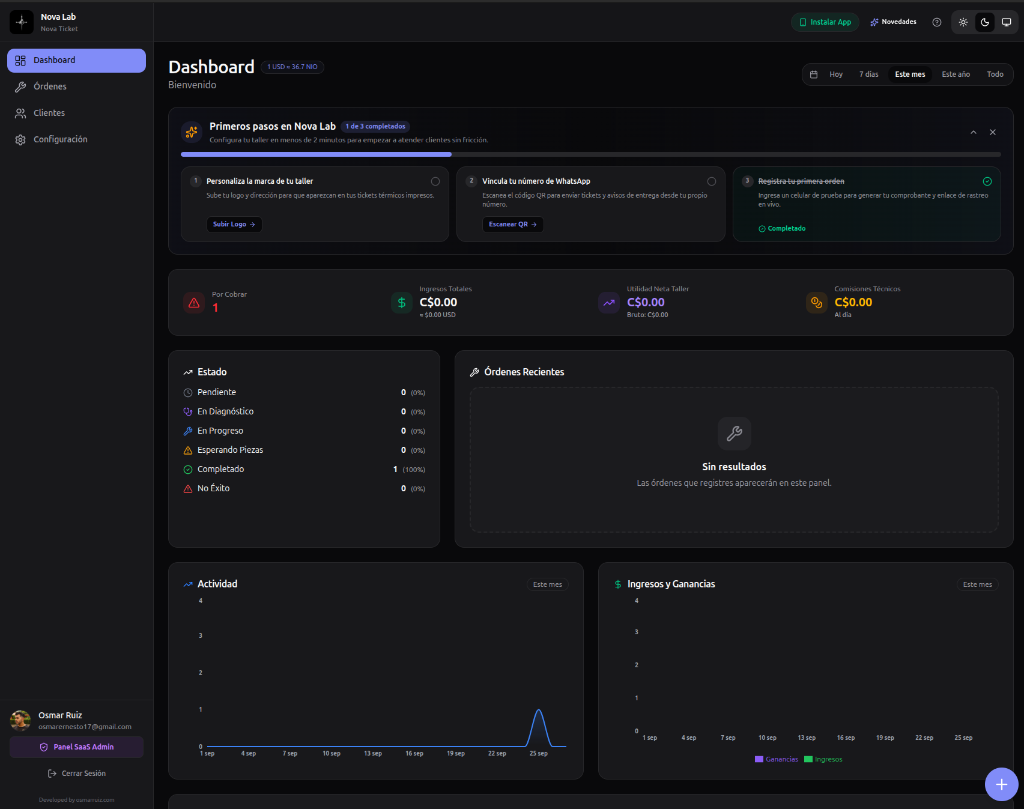Click the activity peak near 25 sep
The image size is (1024, 809).
[539, 710]
